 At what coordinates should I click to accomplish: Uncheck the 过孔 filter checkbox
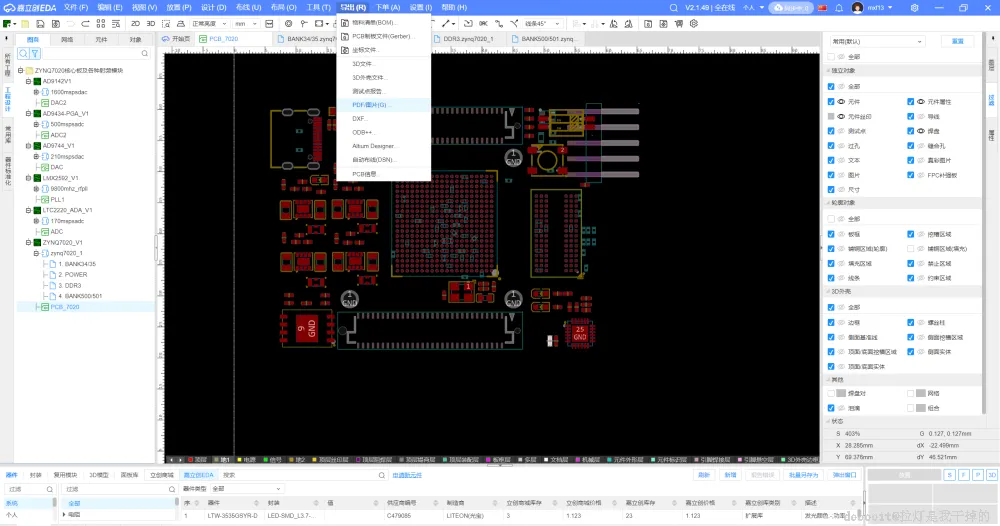click(x=831, y=145)
